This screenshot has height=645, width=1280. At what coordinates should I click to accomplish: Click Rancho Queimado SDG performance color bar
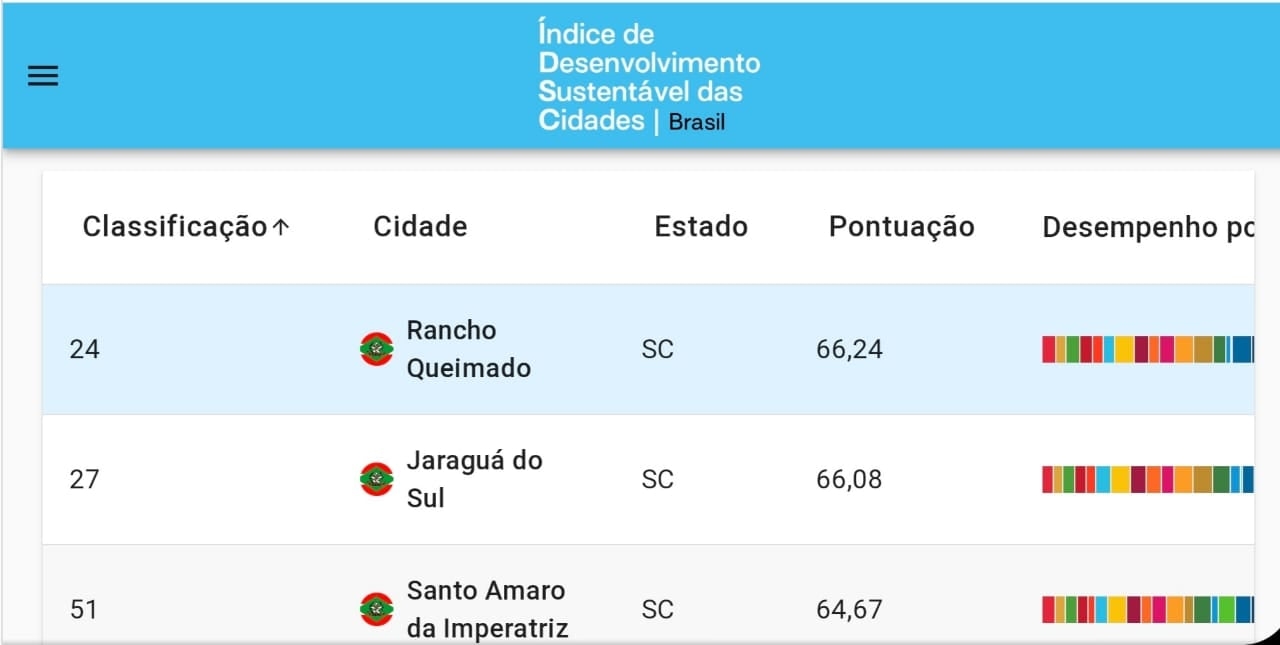click(1147, 349)
